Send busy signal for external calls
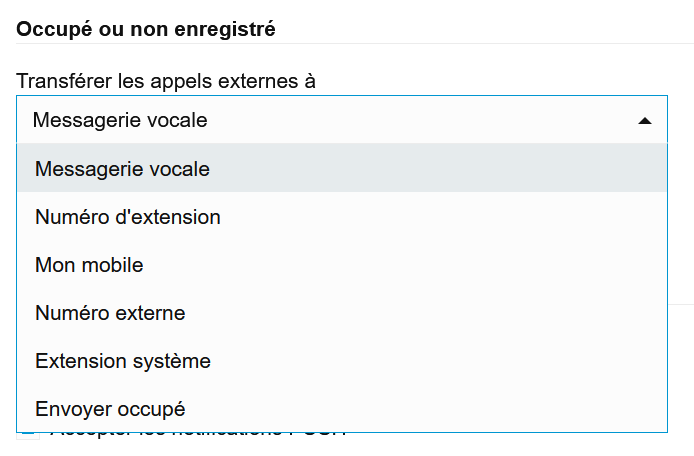This screenshot has height=456, width=694. 110,409
